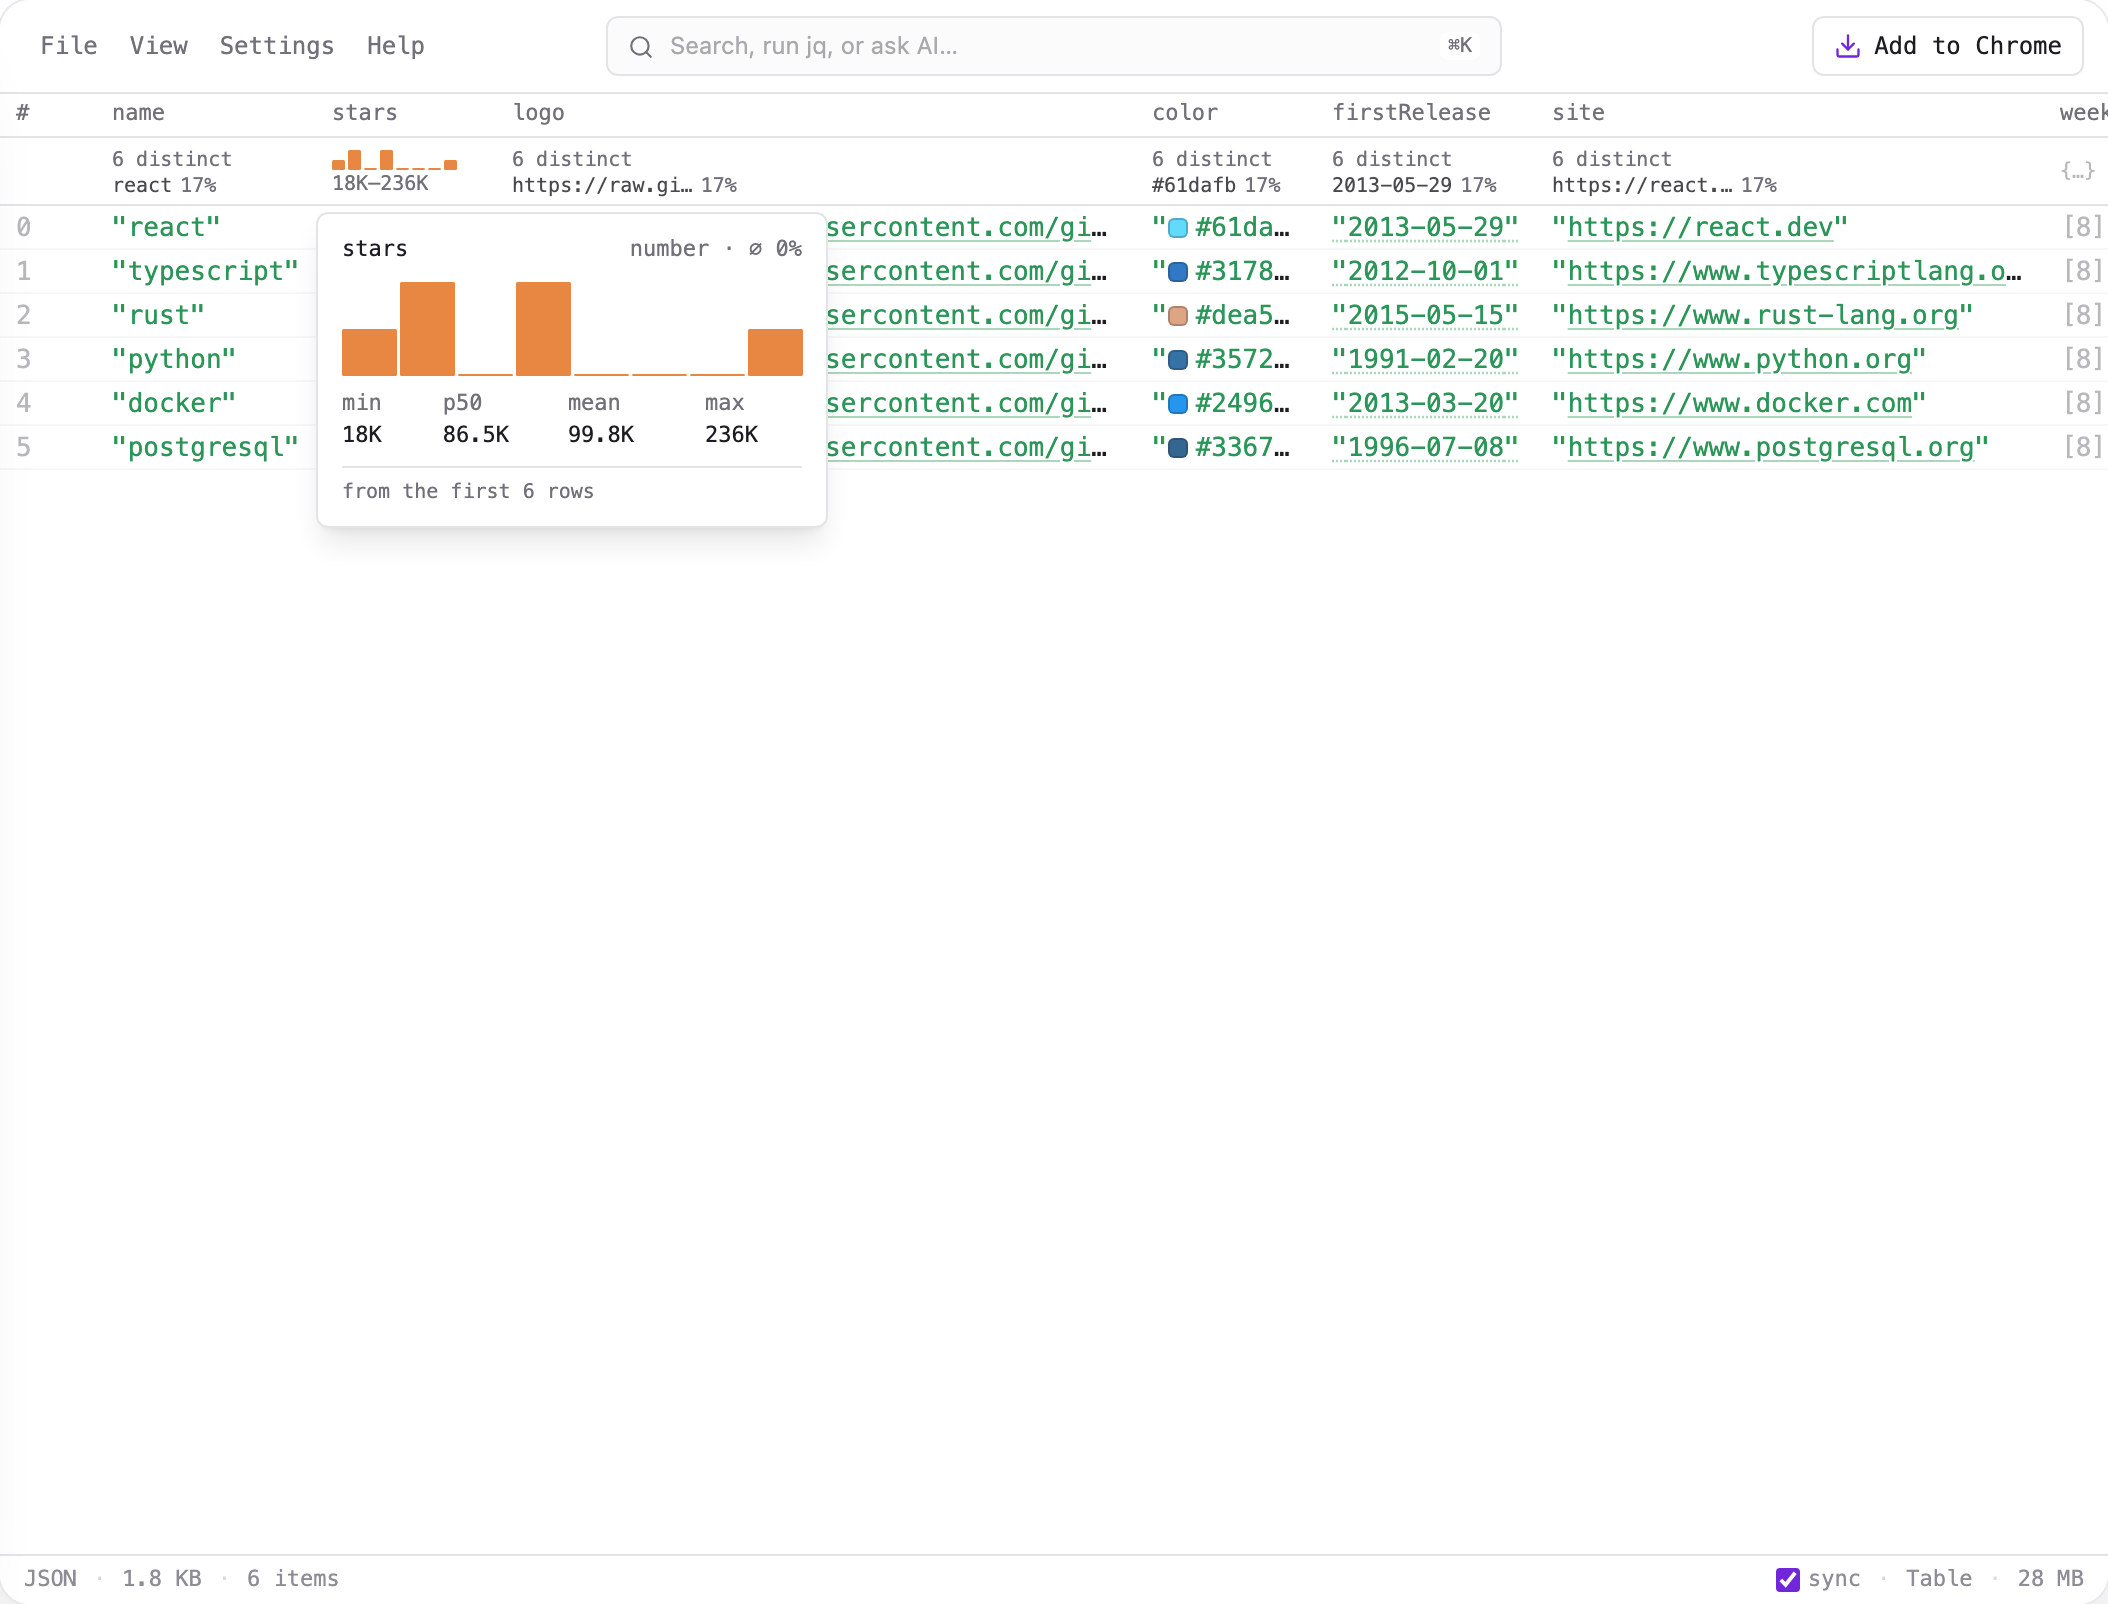The image size is (2108, 1604).
Task: Expand the [8] array in python row
Action: (x=2082, y=360)
